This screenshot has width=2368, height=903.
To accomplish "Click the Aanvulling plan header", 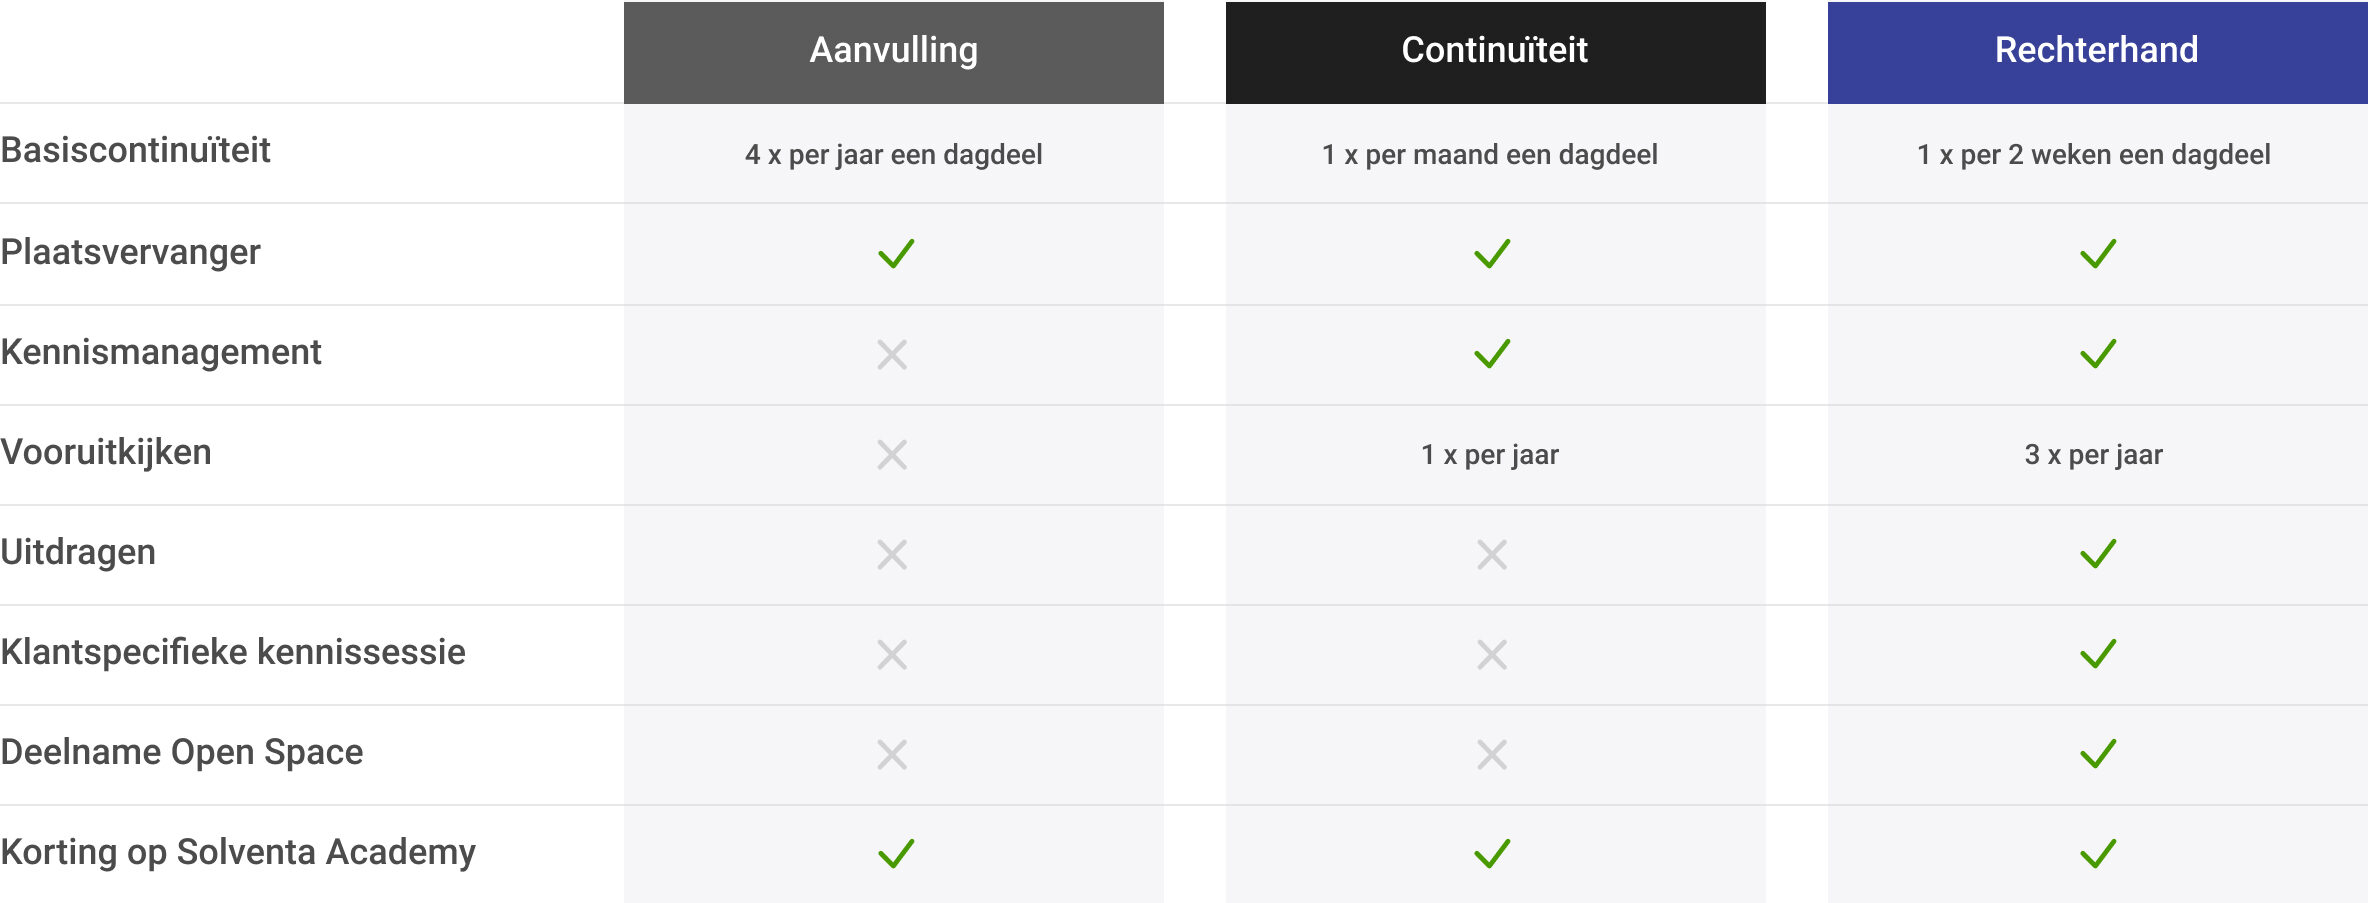I will (893, 52).
